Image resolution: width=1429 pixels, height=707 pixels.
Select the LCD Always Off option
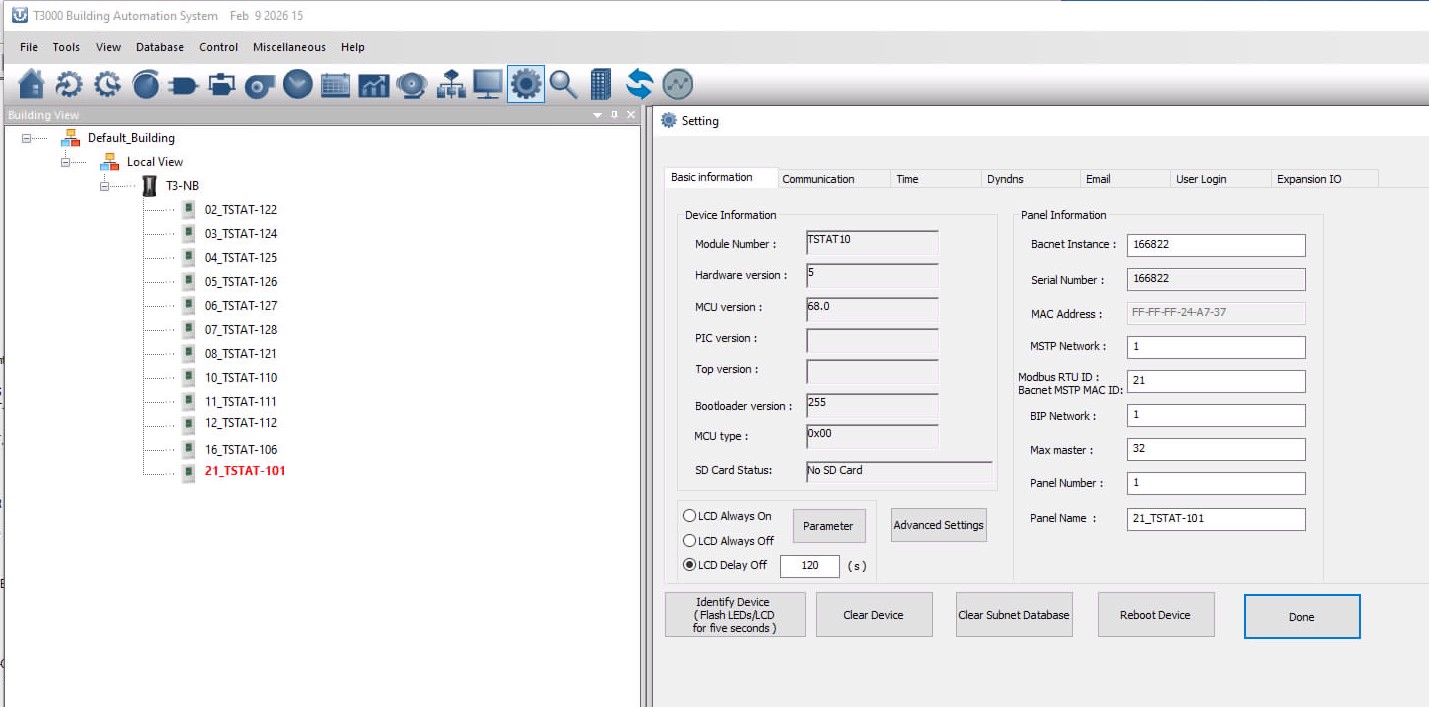[689, 541]
